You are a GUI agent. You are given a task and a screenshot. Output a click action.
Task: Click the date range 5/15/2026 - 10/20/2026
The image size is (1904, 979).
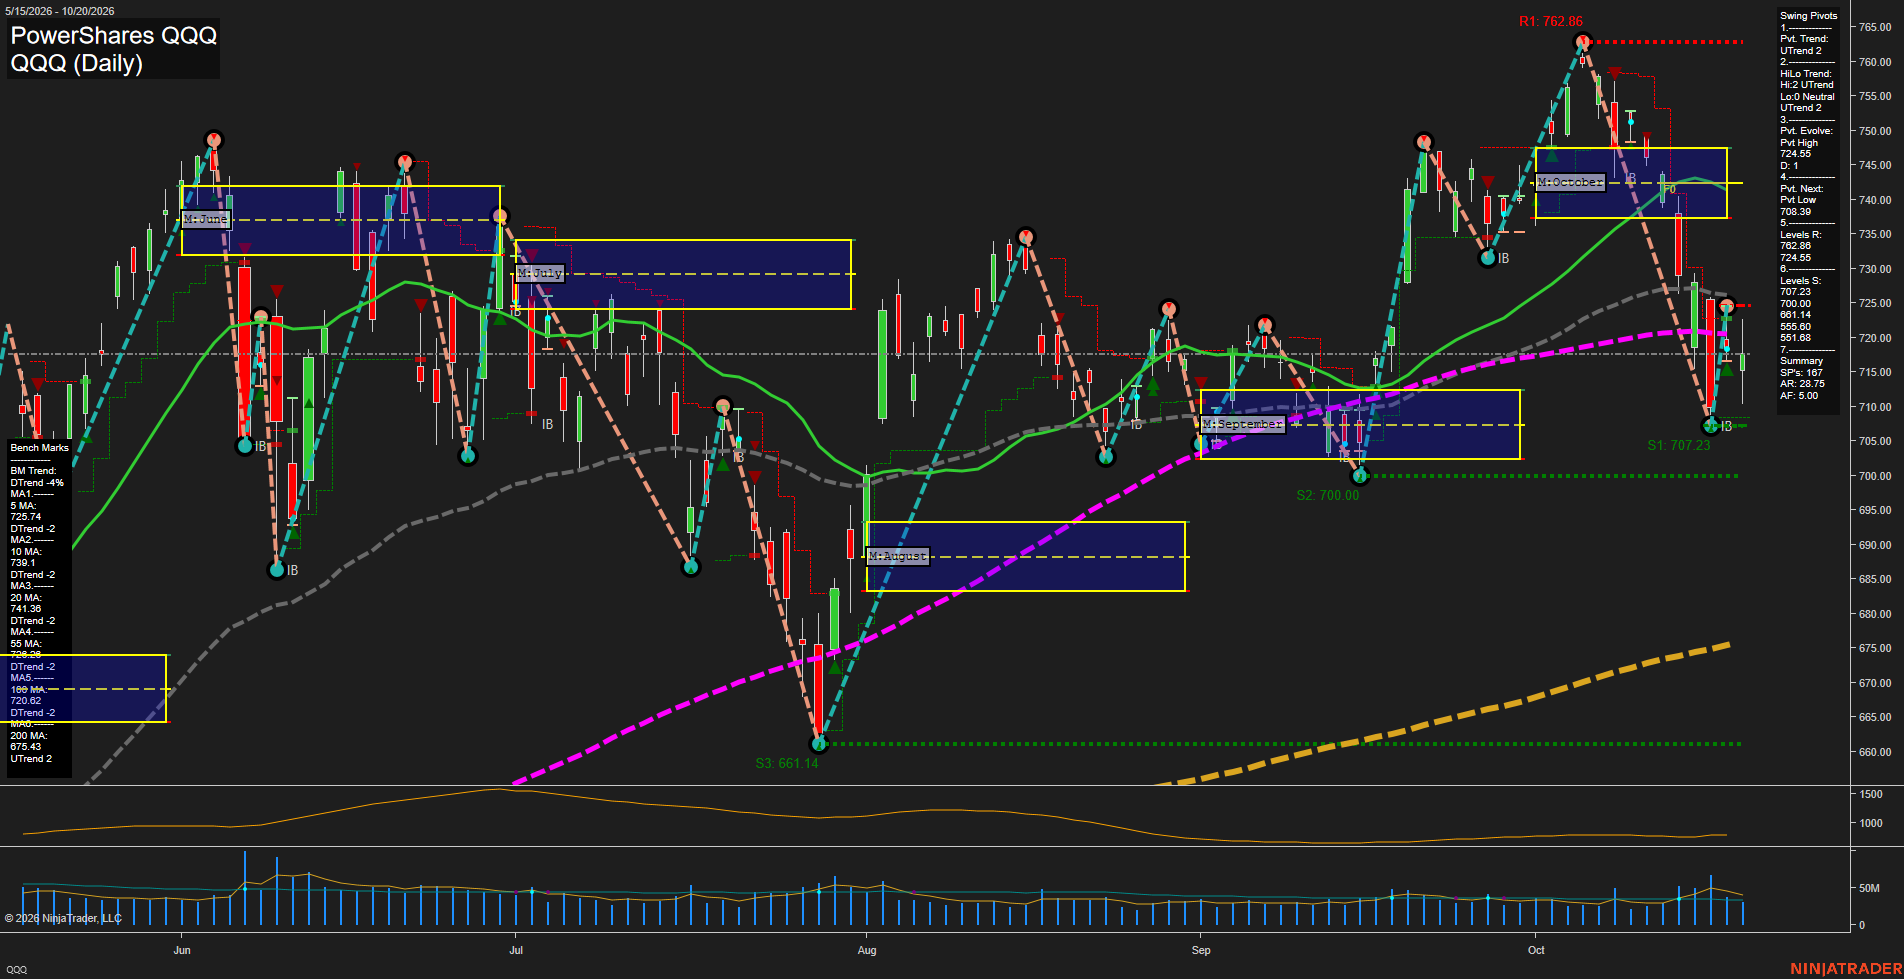60,11
